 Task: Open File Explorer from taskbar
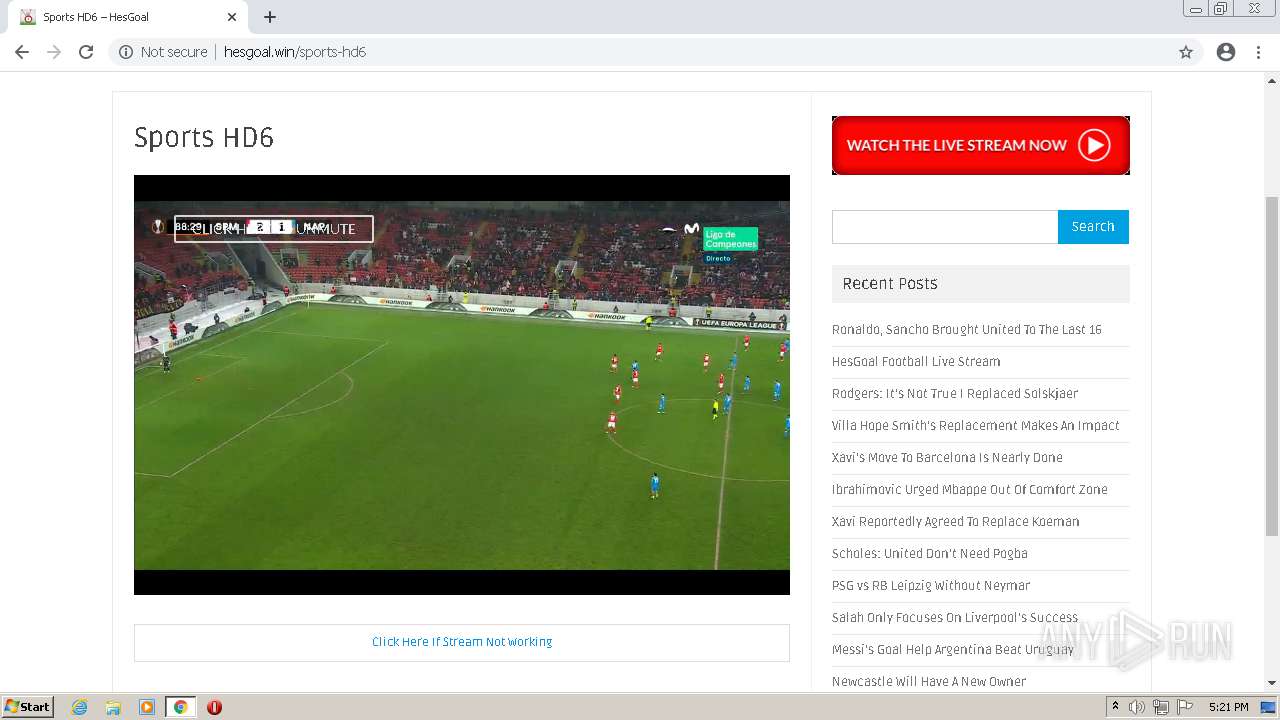(x=113, y=707)
